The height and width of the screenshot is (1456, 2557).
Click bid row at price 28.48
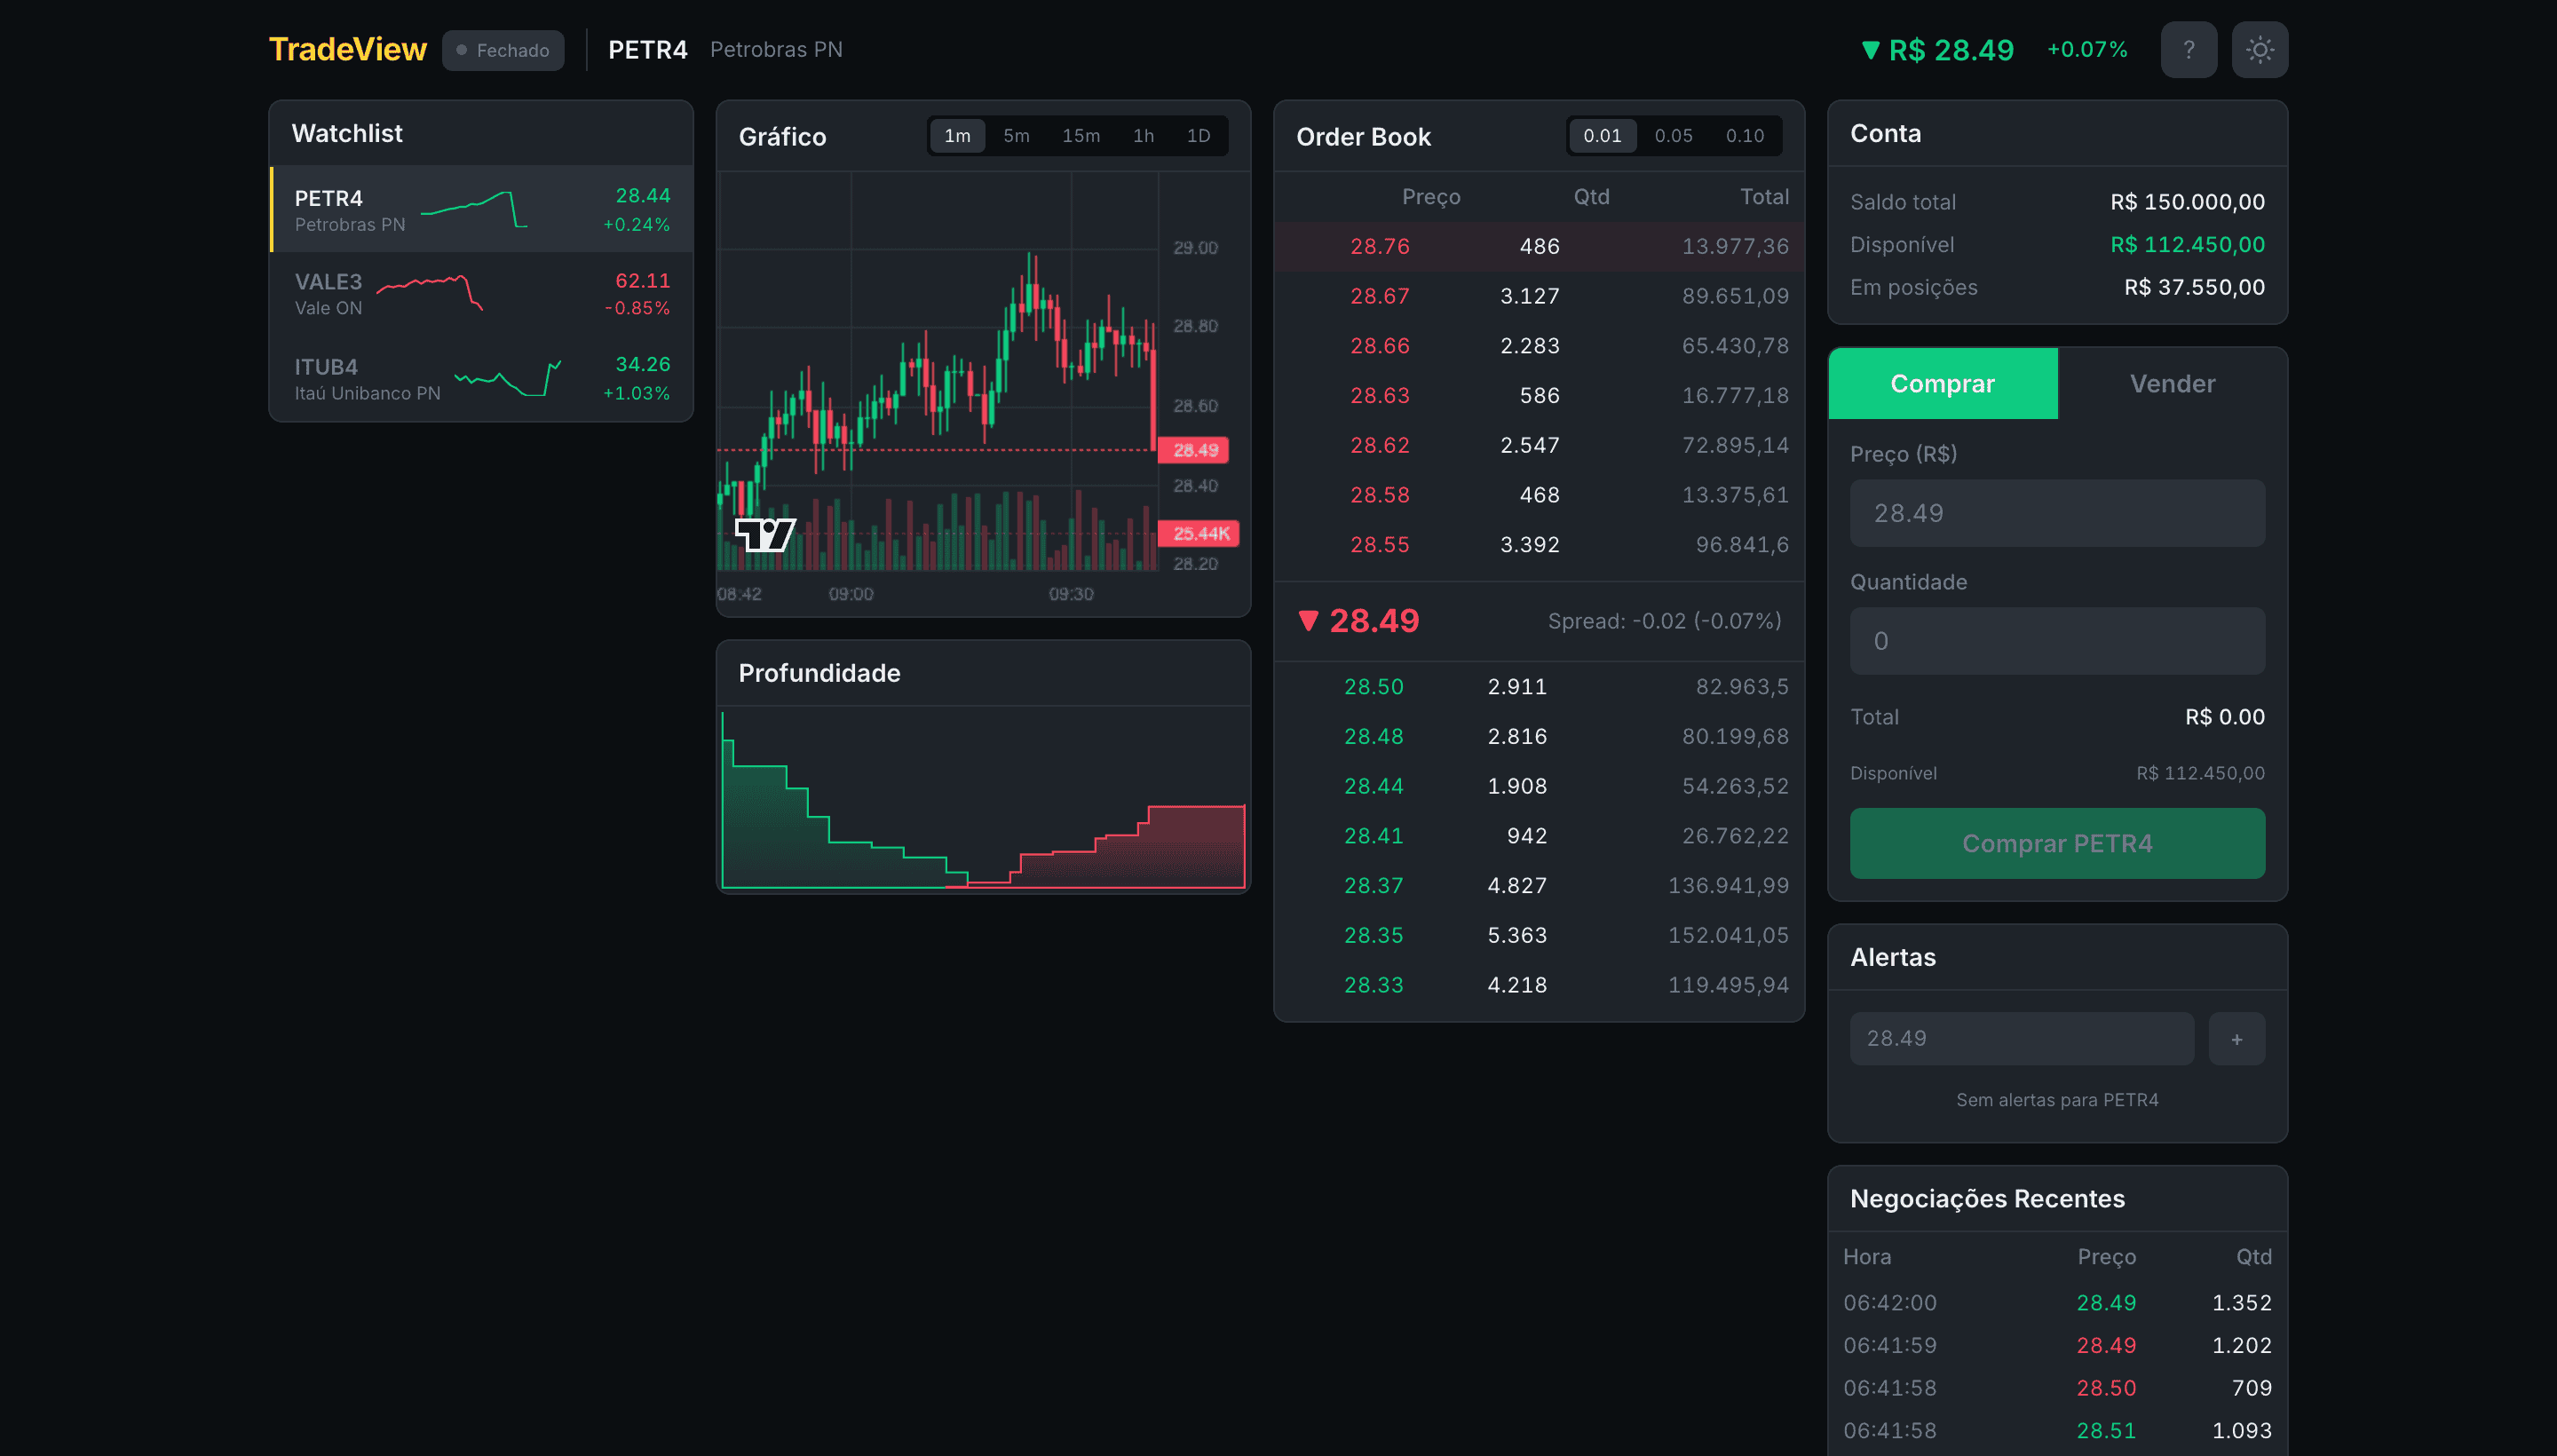(1539, 737)
